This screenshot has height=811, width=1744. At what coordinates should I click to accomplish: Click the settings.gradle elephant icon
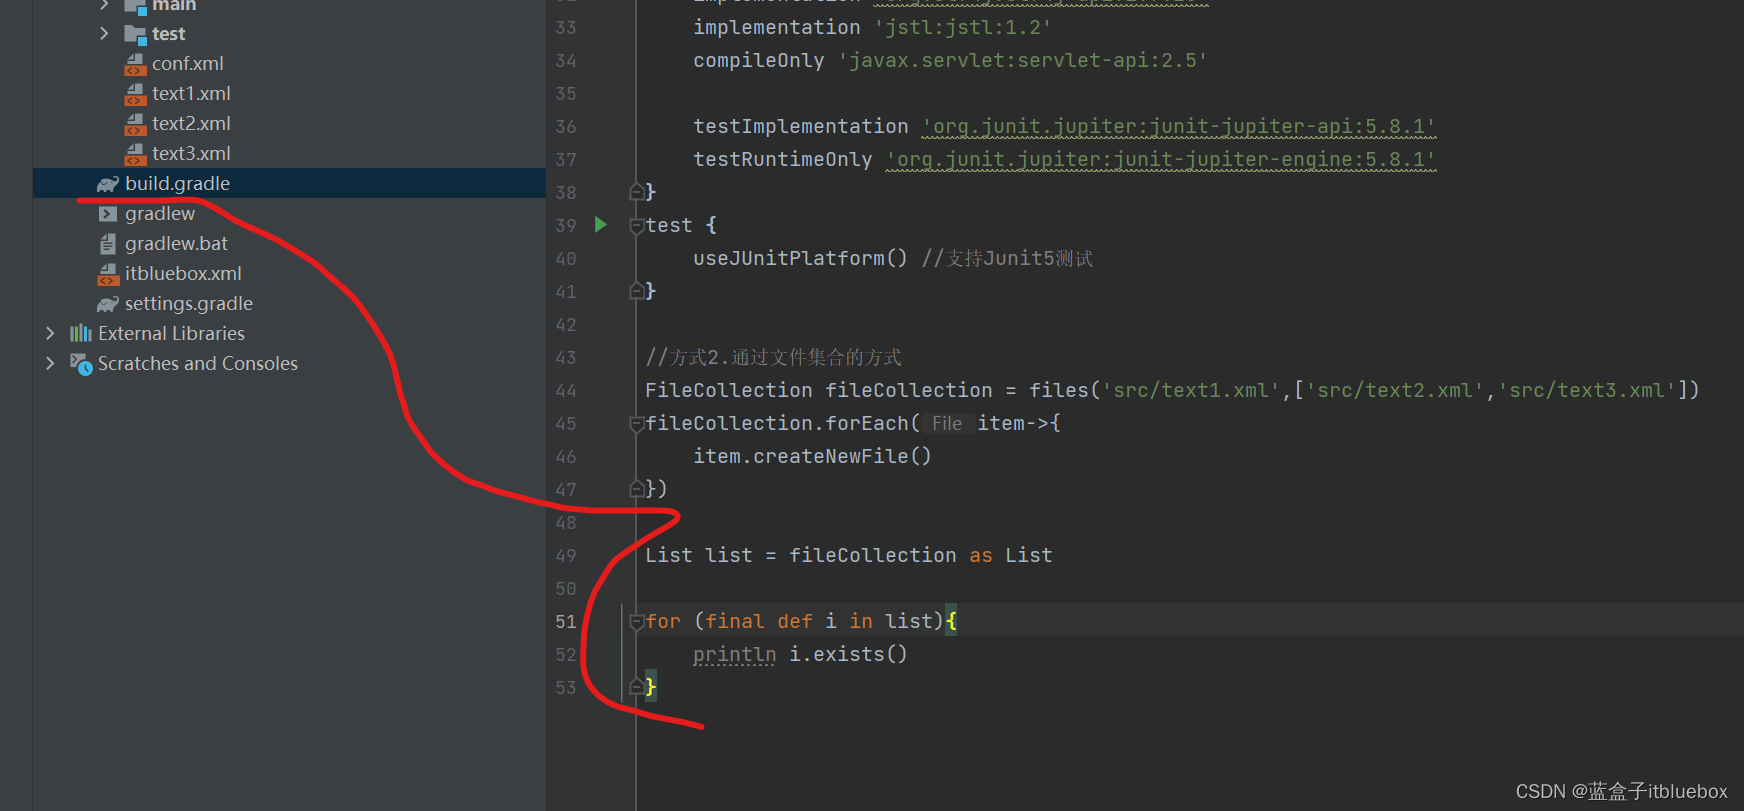107,304
